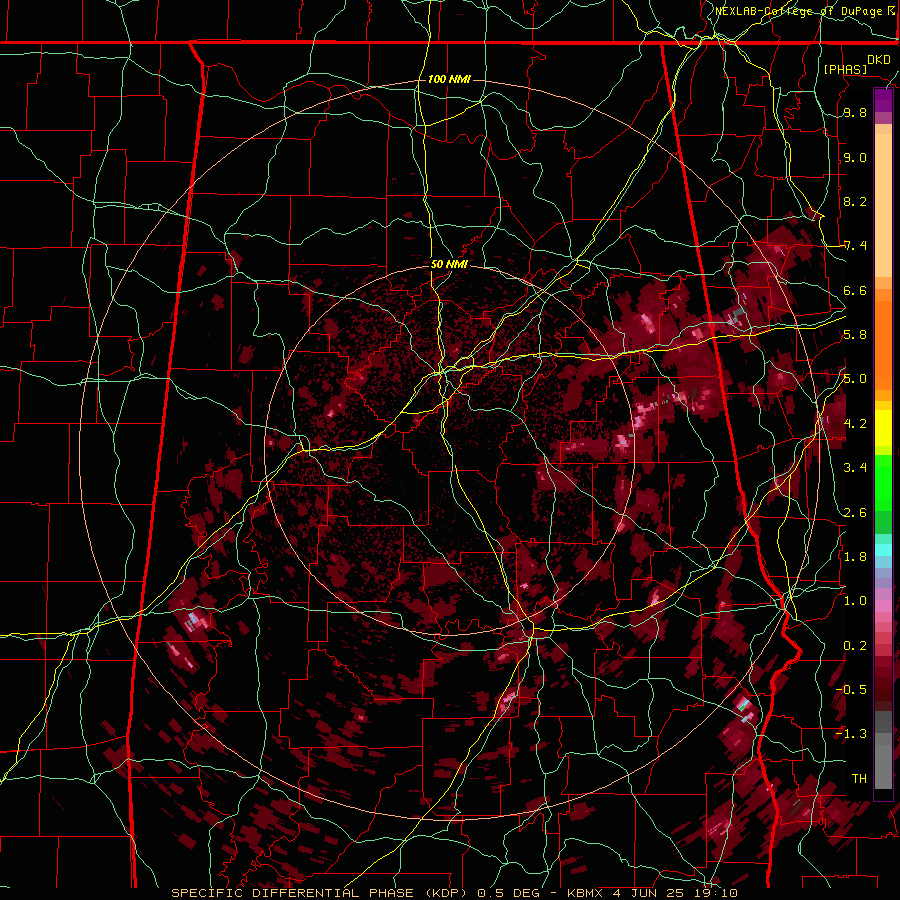The width and height of the screenshot is (900, 900).
Task: Click the 0.2 value on the scale
Action: pyautogui.click(x=855, y=646)
